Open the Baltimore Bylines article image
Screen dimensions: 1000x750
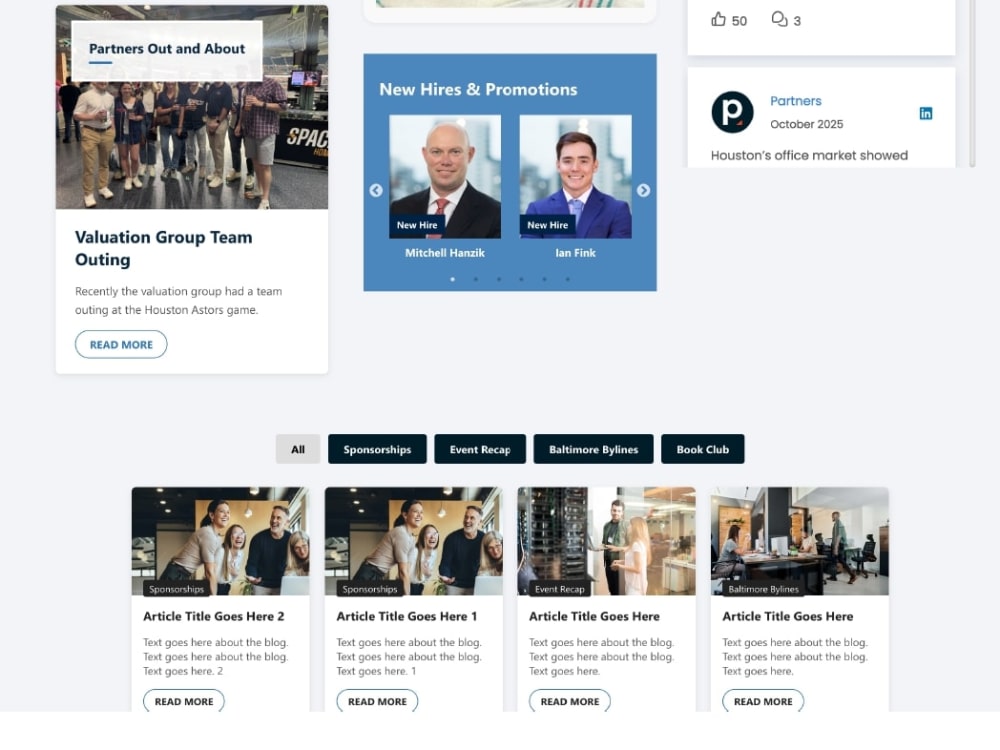pos(800,541)
